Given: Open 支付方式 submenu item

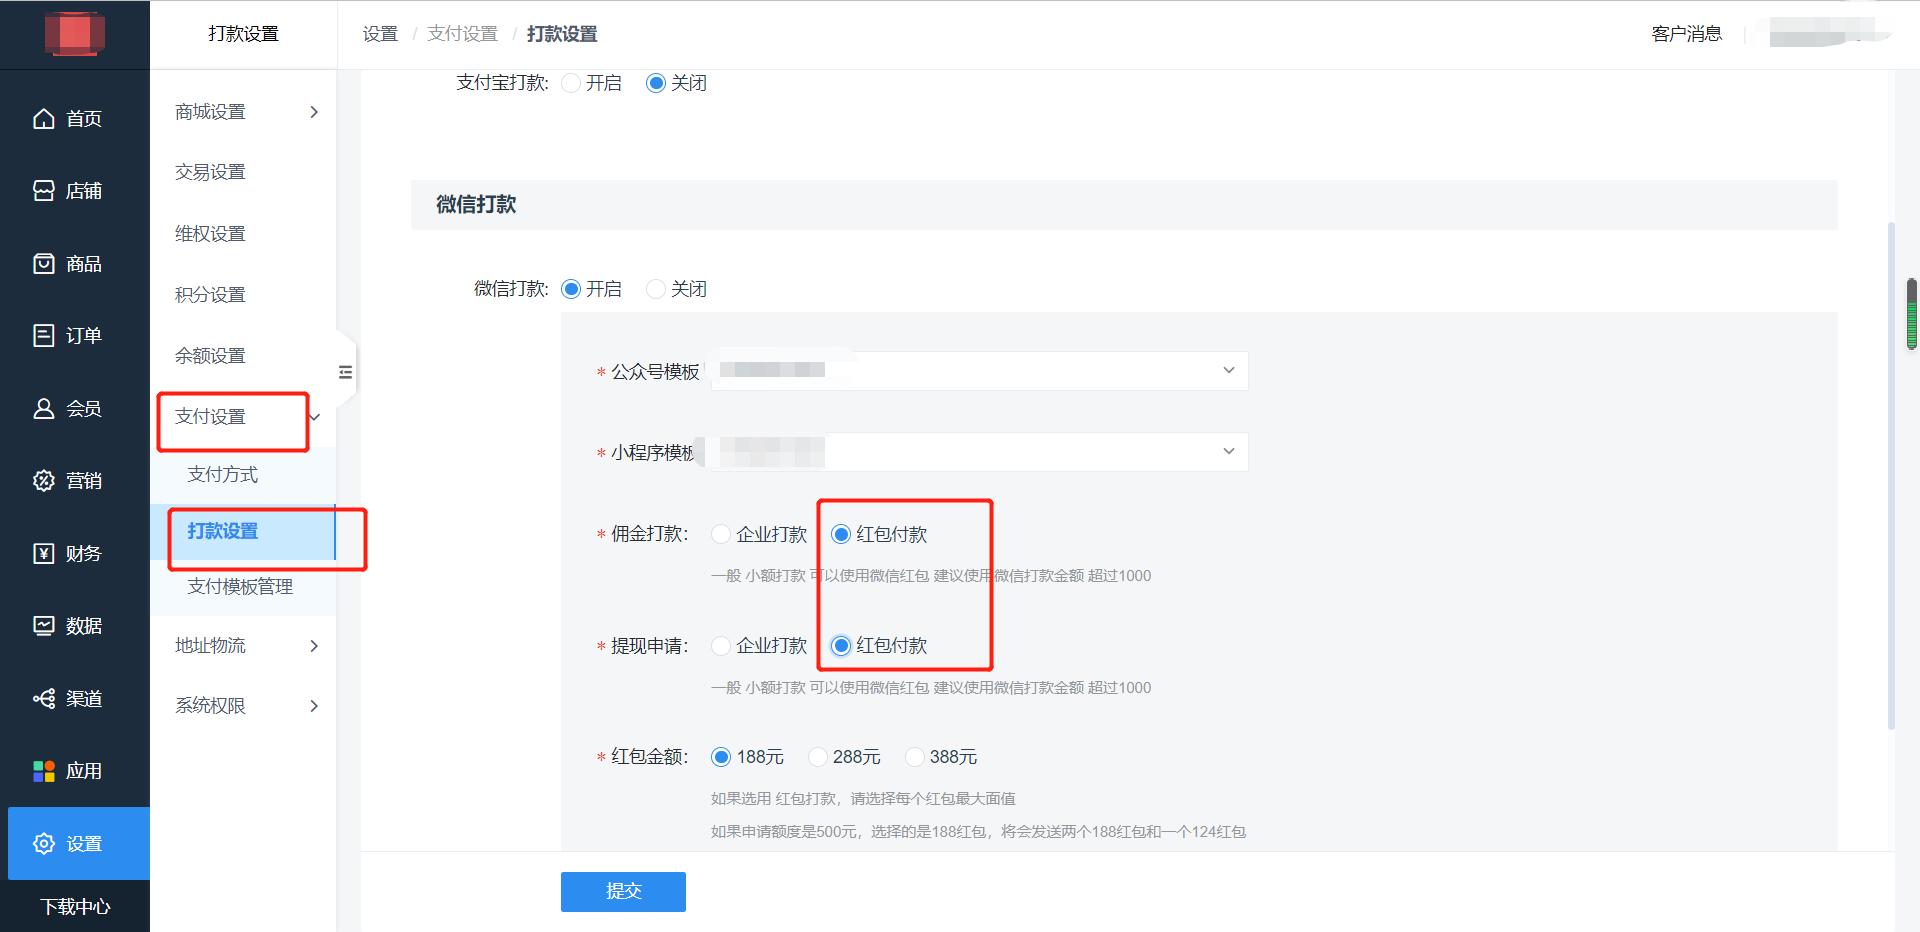Looking at the screenshot, I should (x=223, y=474).
